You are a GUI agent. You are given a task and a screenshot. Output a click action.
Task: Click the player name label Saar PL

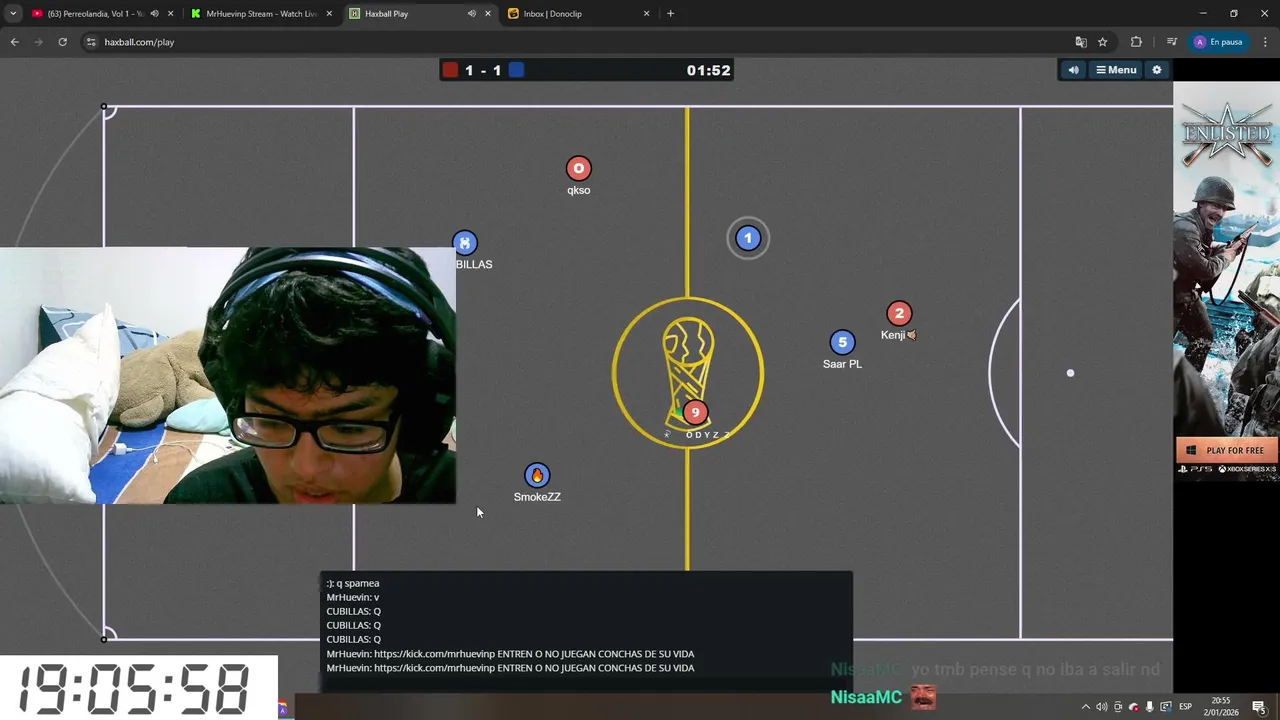pyautogui.click(x=842, y=364)
